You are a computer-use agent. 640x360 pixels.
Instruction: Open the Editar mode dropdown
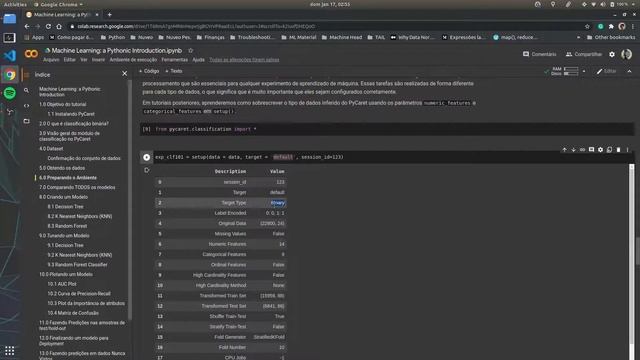click(606, 71)
